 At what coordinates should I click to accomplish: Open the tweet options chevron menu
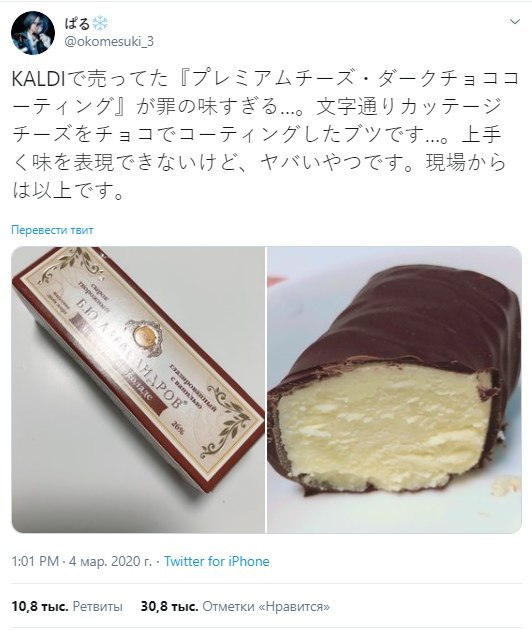tap(515, 22)
